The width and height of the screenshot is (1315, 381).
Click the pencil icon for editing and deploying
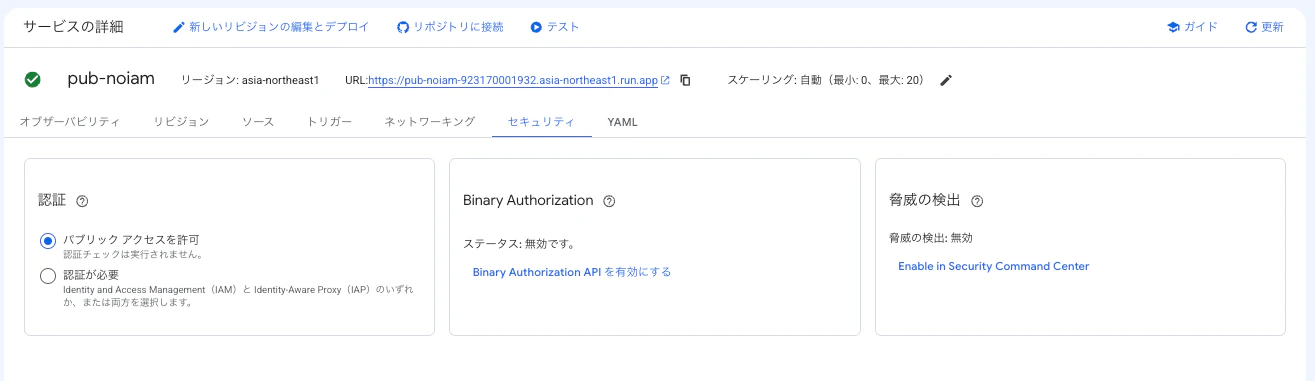point(179,27)
